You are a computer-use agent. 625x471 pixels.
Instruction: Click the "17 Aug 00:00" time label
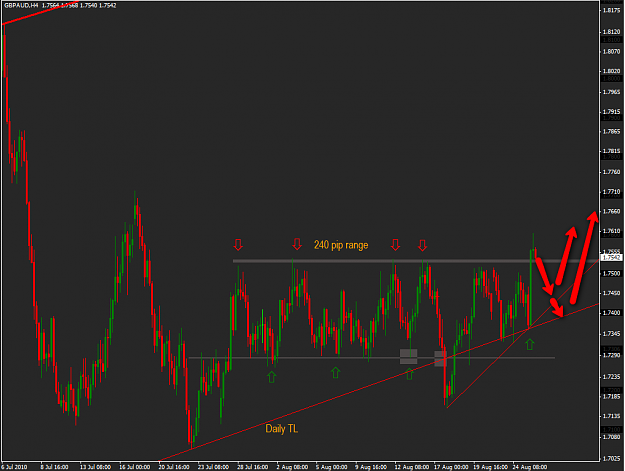[451, 467]
